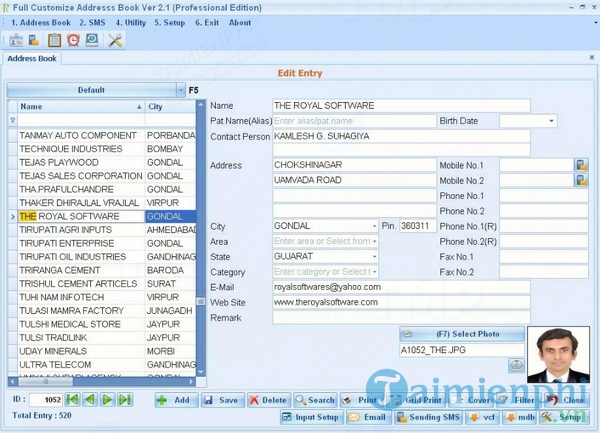This screenshot has width=600, height=433.
Task: Open the wrench and screwdriver setup icon
Action: click(115, 40)
